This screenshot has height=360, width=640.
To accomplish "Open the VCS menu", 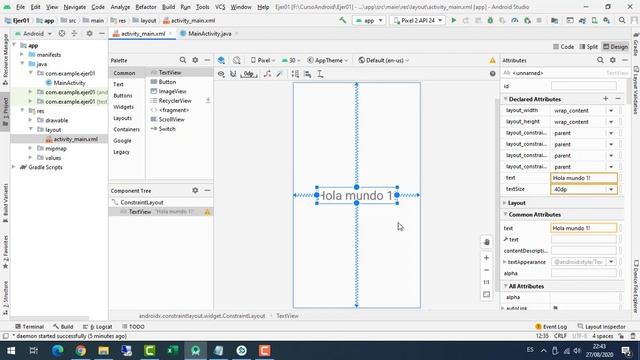I will coord(220,7).
